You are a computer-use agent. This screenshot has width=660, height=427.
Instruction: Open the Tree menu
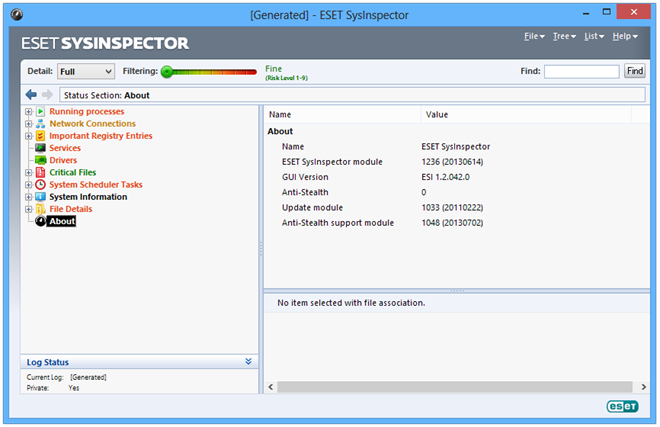coord(564,36)
